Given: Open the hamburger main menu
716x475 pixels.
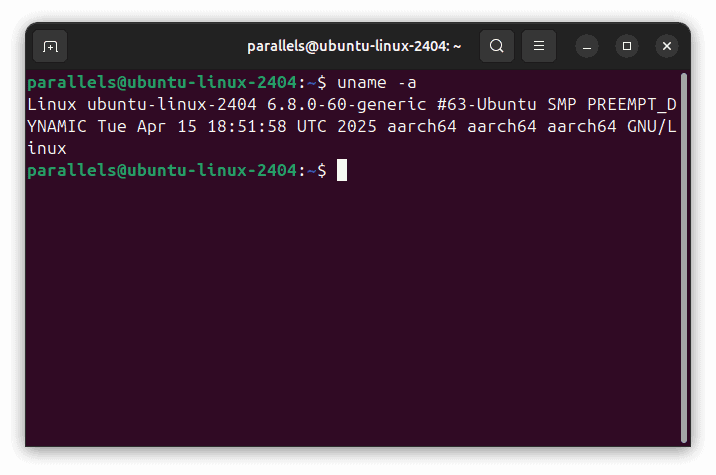Looking at the screenshot, I should (538, 46).
